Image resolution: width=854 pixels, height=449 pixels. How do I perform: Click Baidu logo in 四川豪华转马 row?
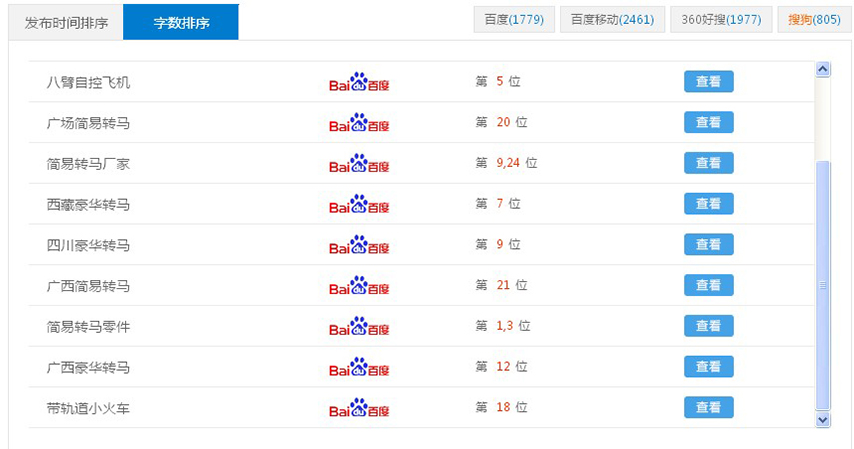359,245
